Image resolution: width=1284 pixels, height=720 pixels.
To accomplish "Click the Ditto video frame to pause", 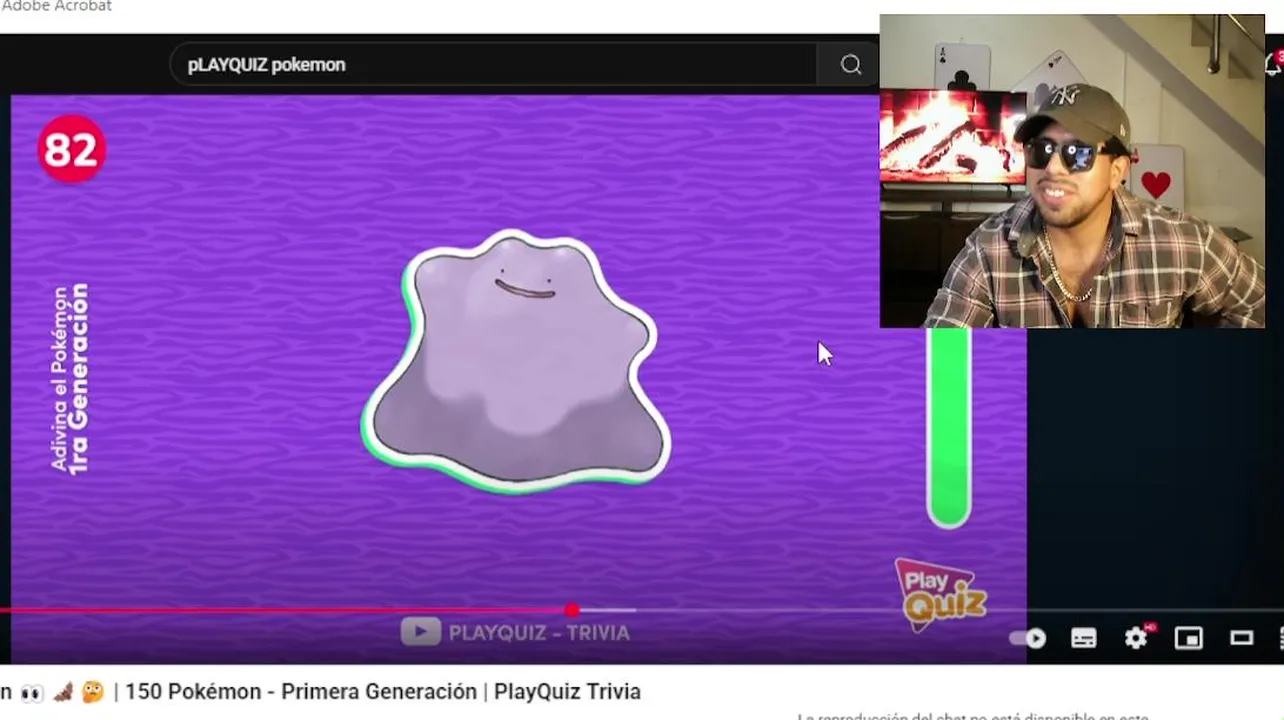I will 515,362.
